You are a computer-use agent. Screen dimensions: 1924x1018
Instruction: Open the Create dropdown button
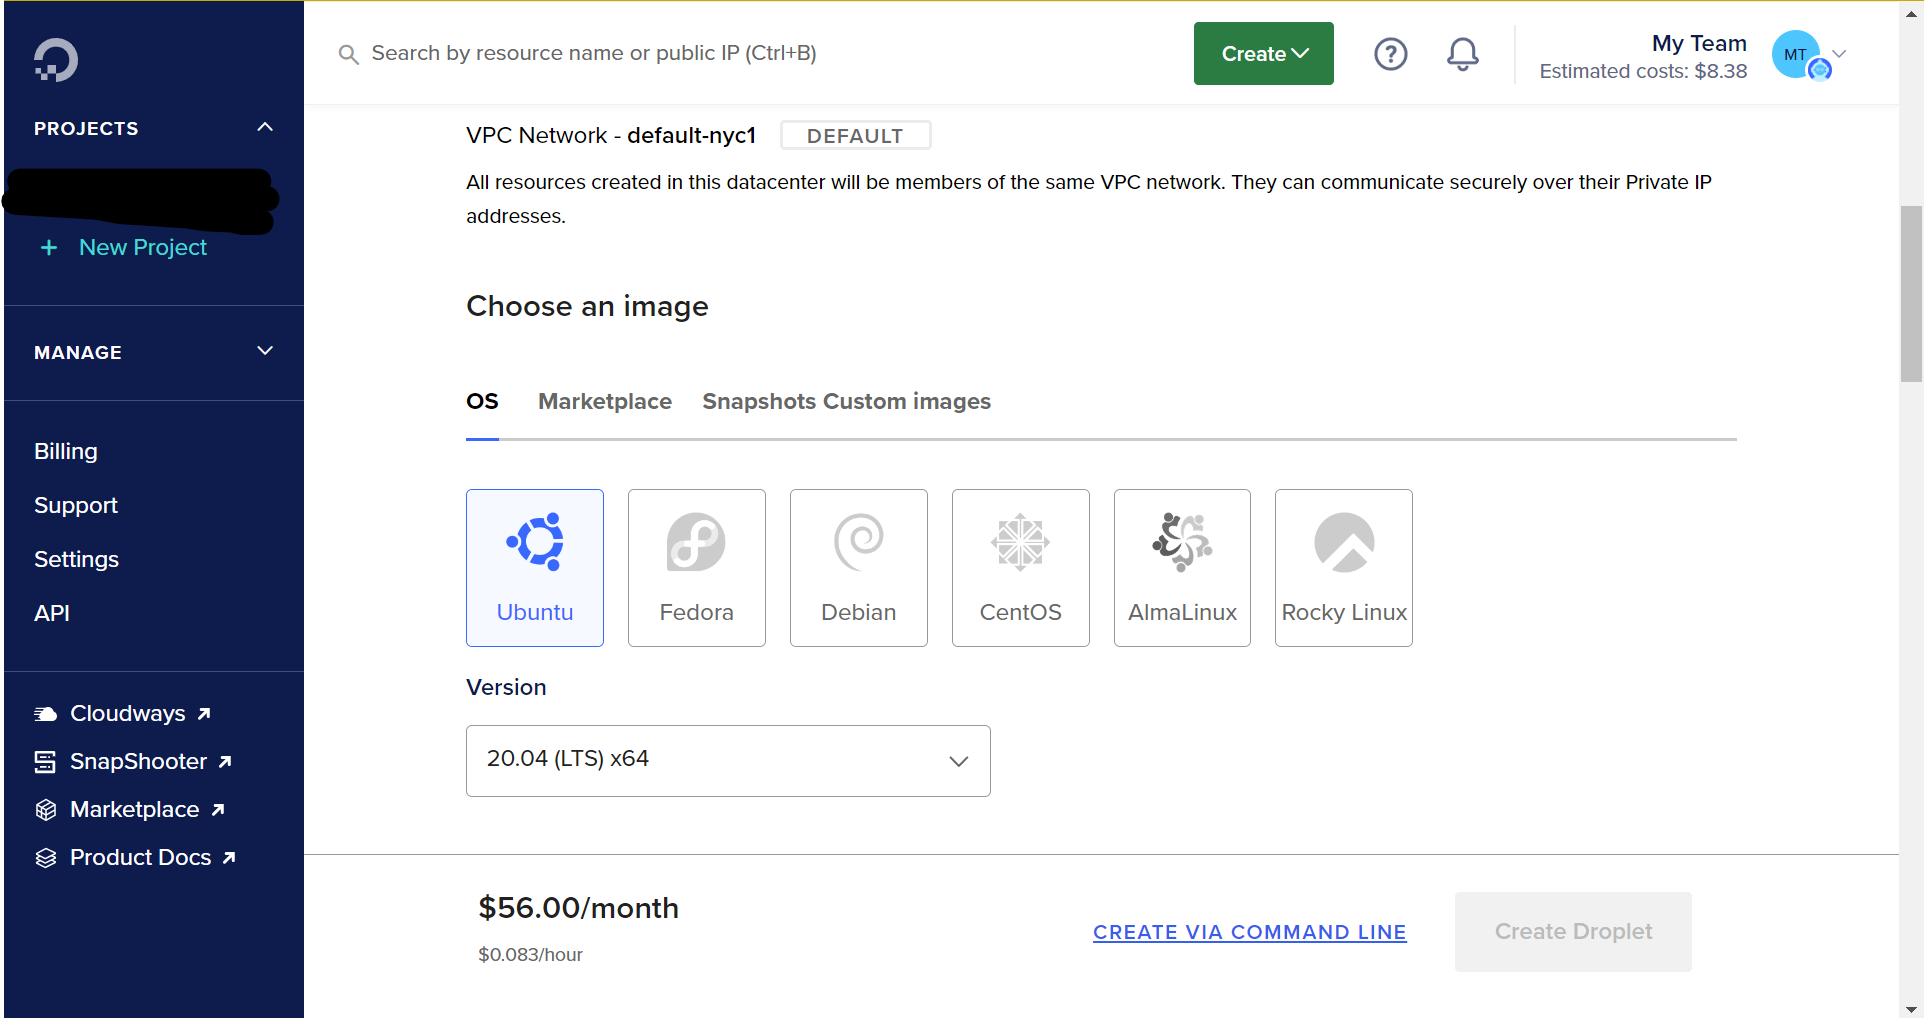coord(1264,54)
